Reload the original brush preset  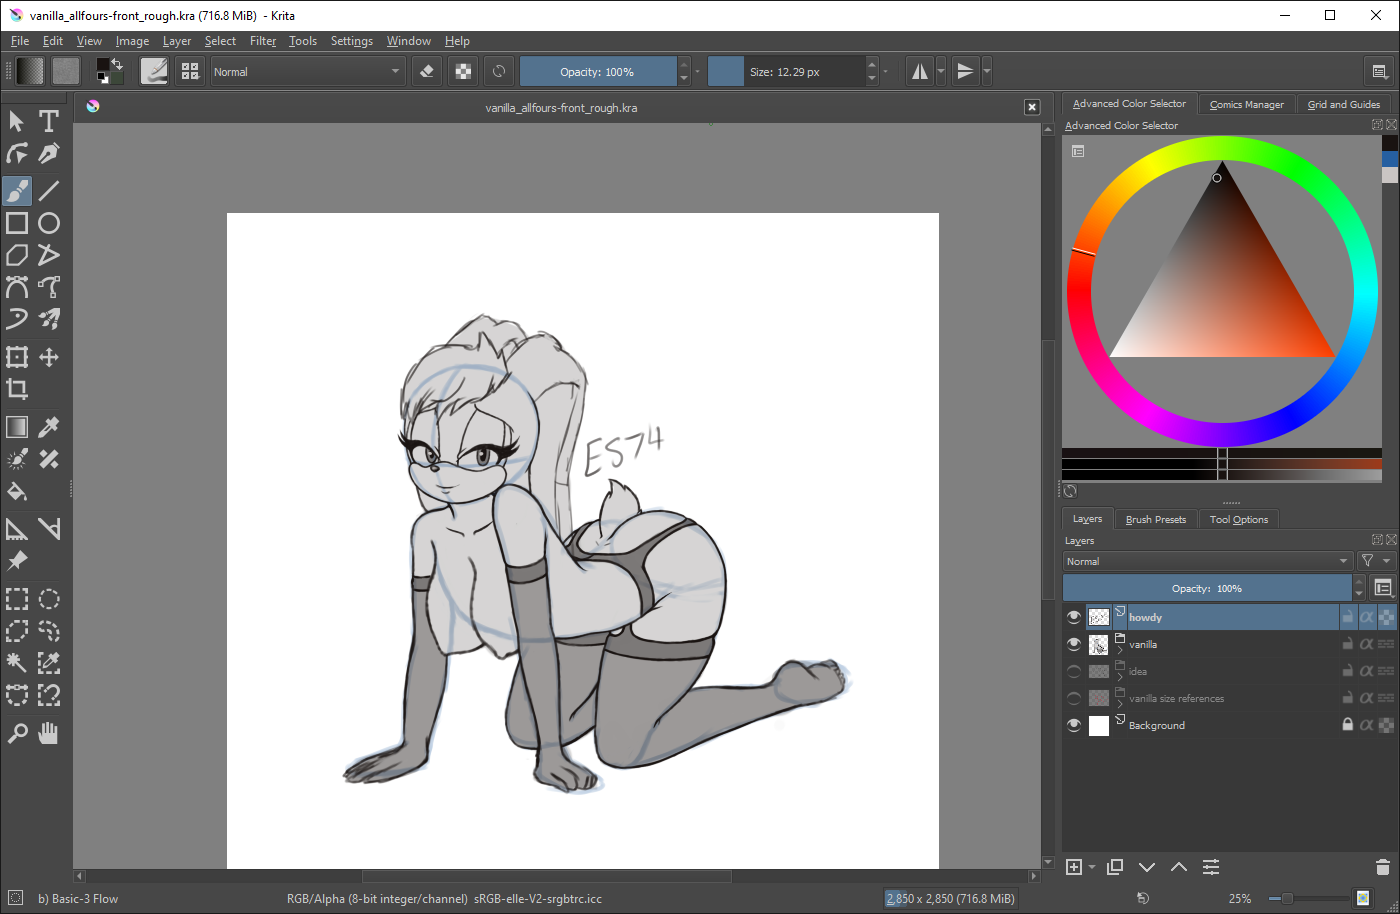coord(499,71)
